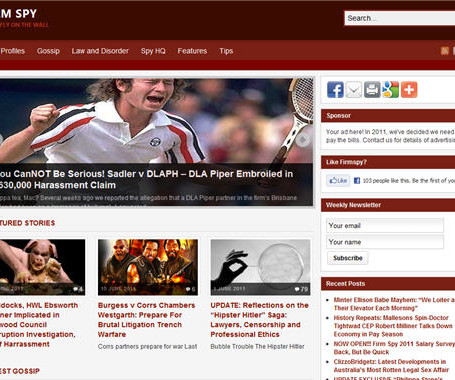The width and height of the screenshot is (455, 380).
Task: Open the Spy HQ menu item
Action: pos(153,51)
